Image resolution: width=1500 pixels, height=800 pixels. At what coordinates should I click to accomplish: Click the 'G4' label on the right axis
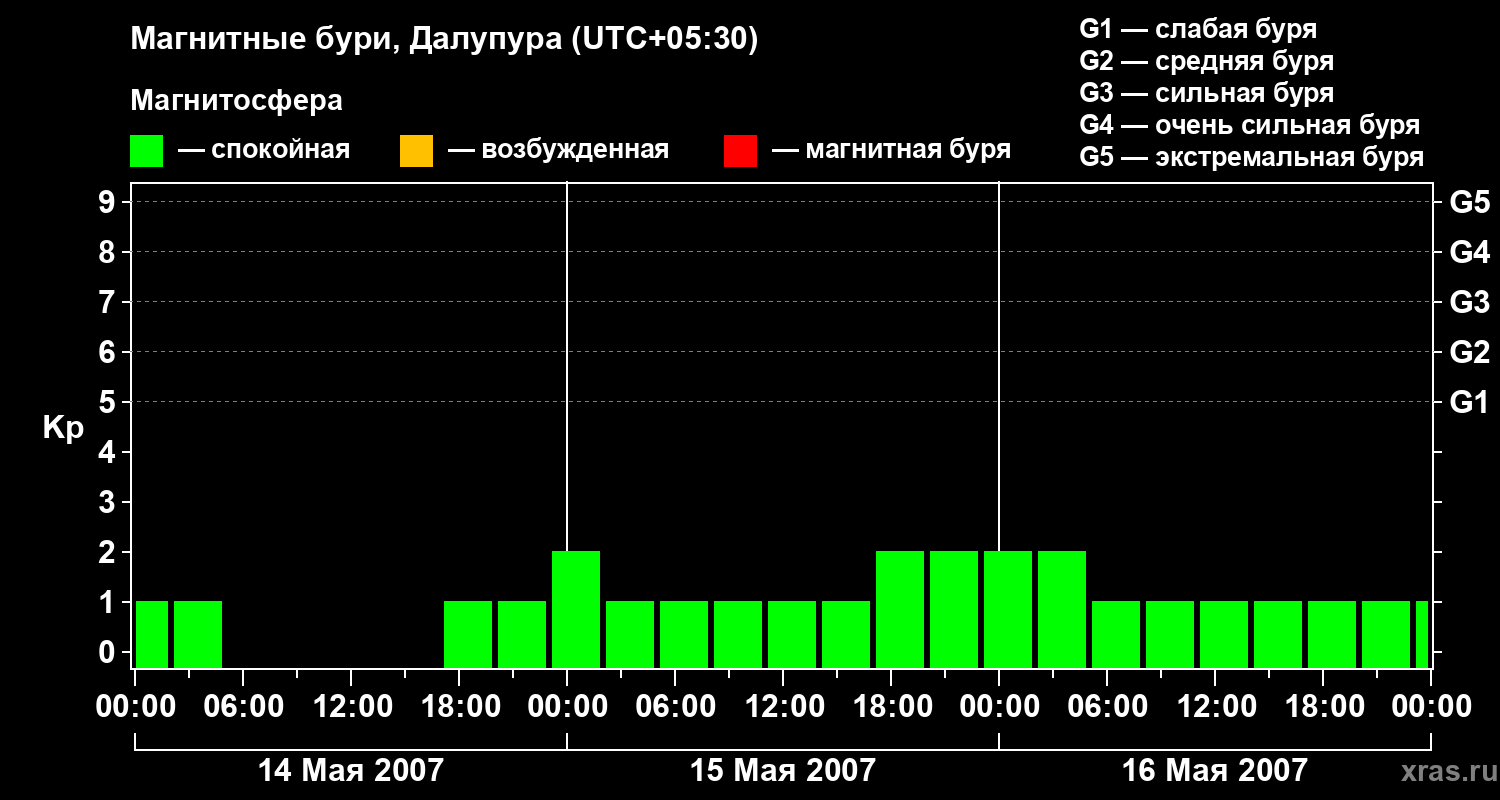(x=1470, y=252)
